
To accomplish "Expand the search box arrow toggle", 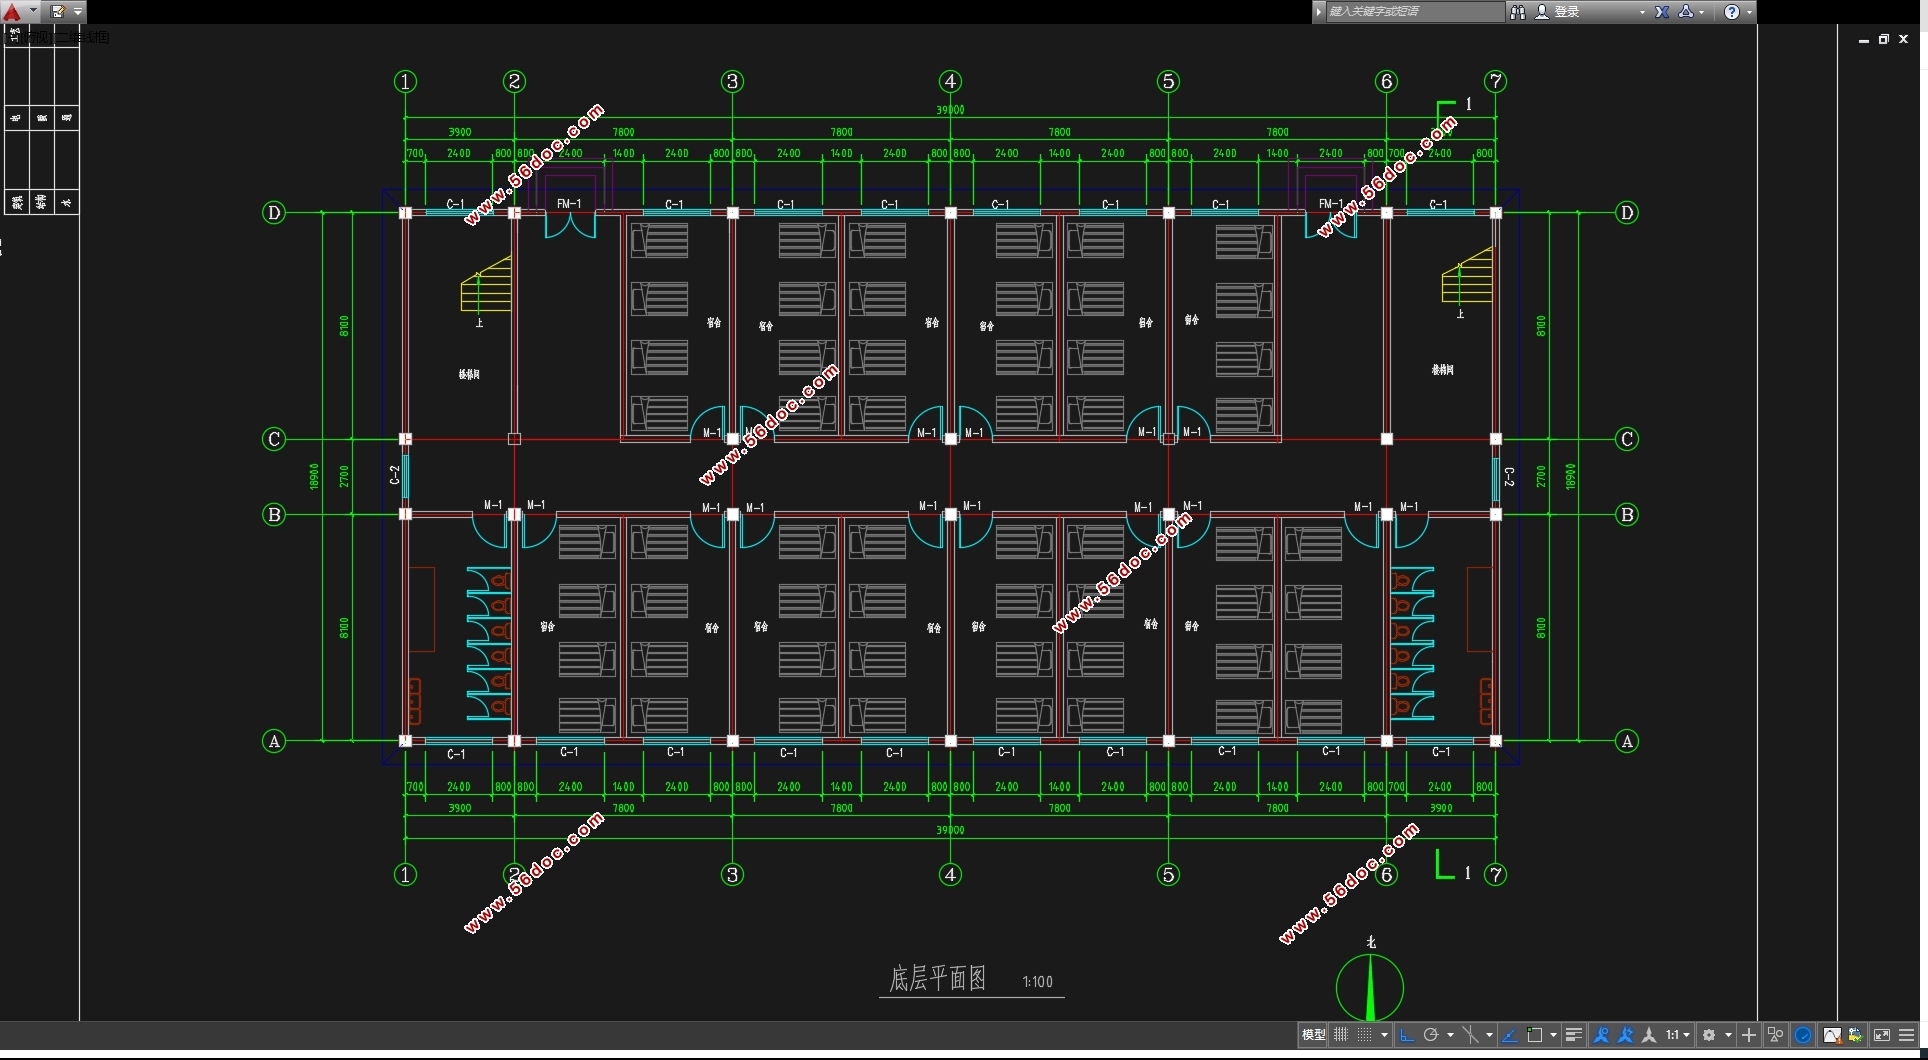I will 1319,12.
